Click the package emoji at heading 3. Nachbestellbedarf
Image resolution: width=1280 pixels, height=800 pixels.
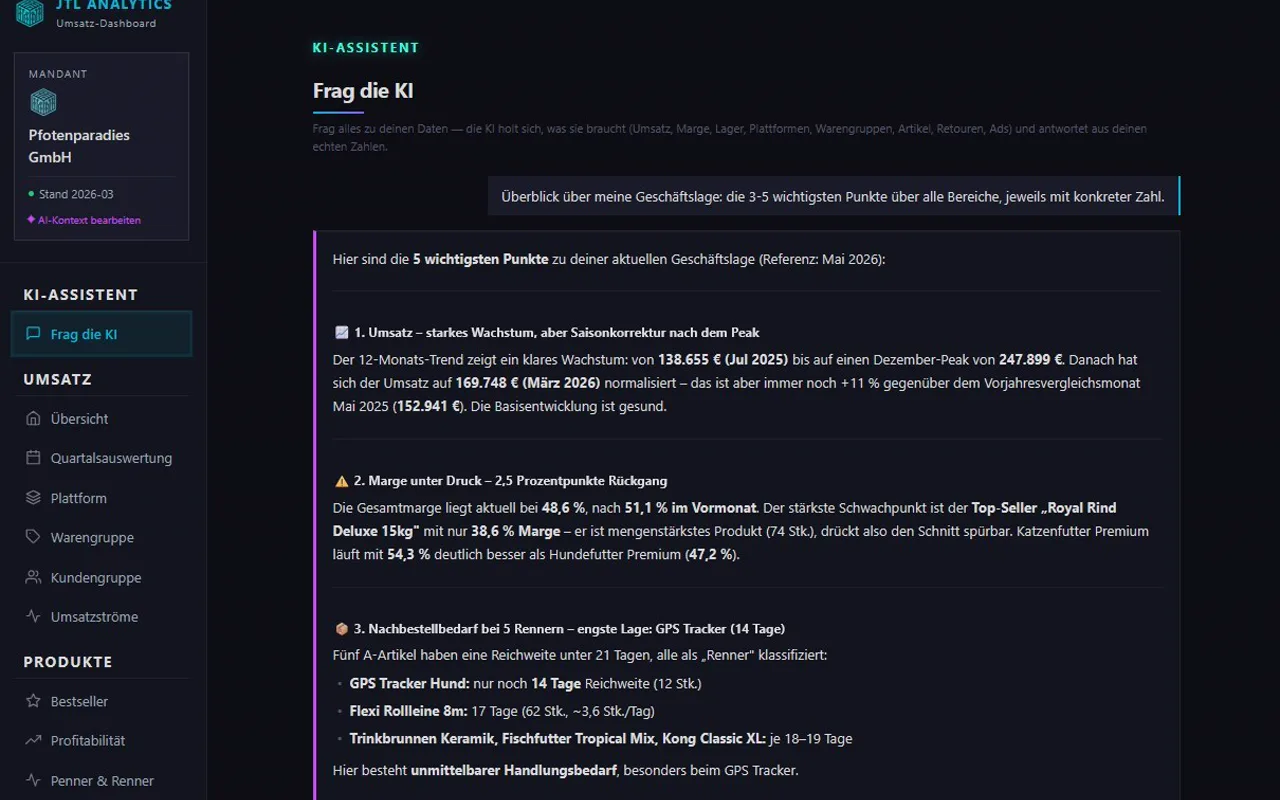pyautogui.click(x=341, y=629)
